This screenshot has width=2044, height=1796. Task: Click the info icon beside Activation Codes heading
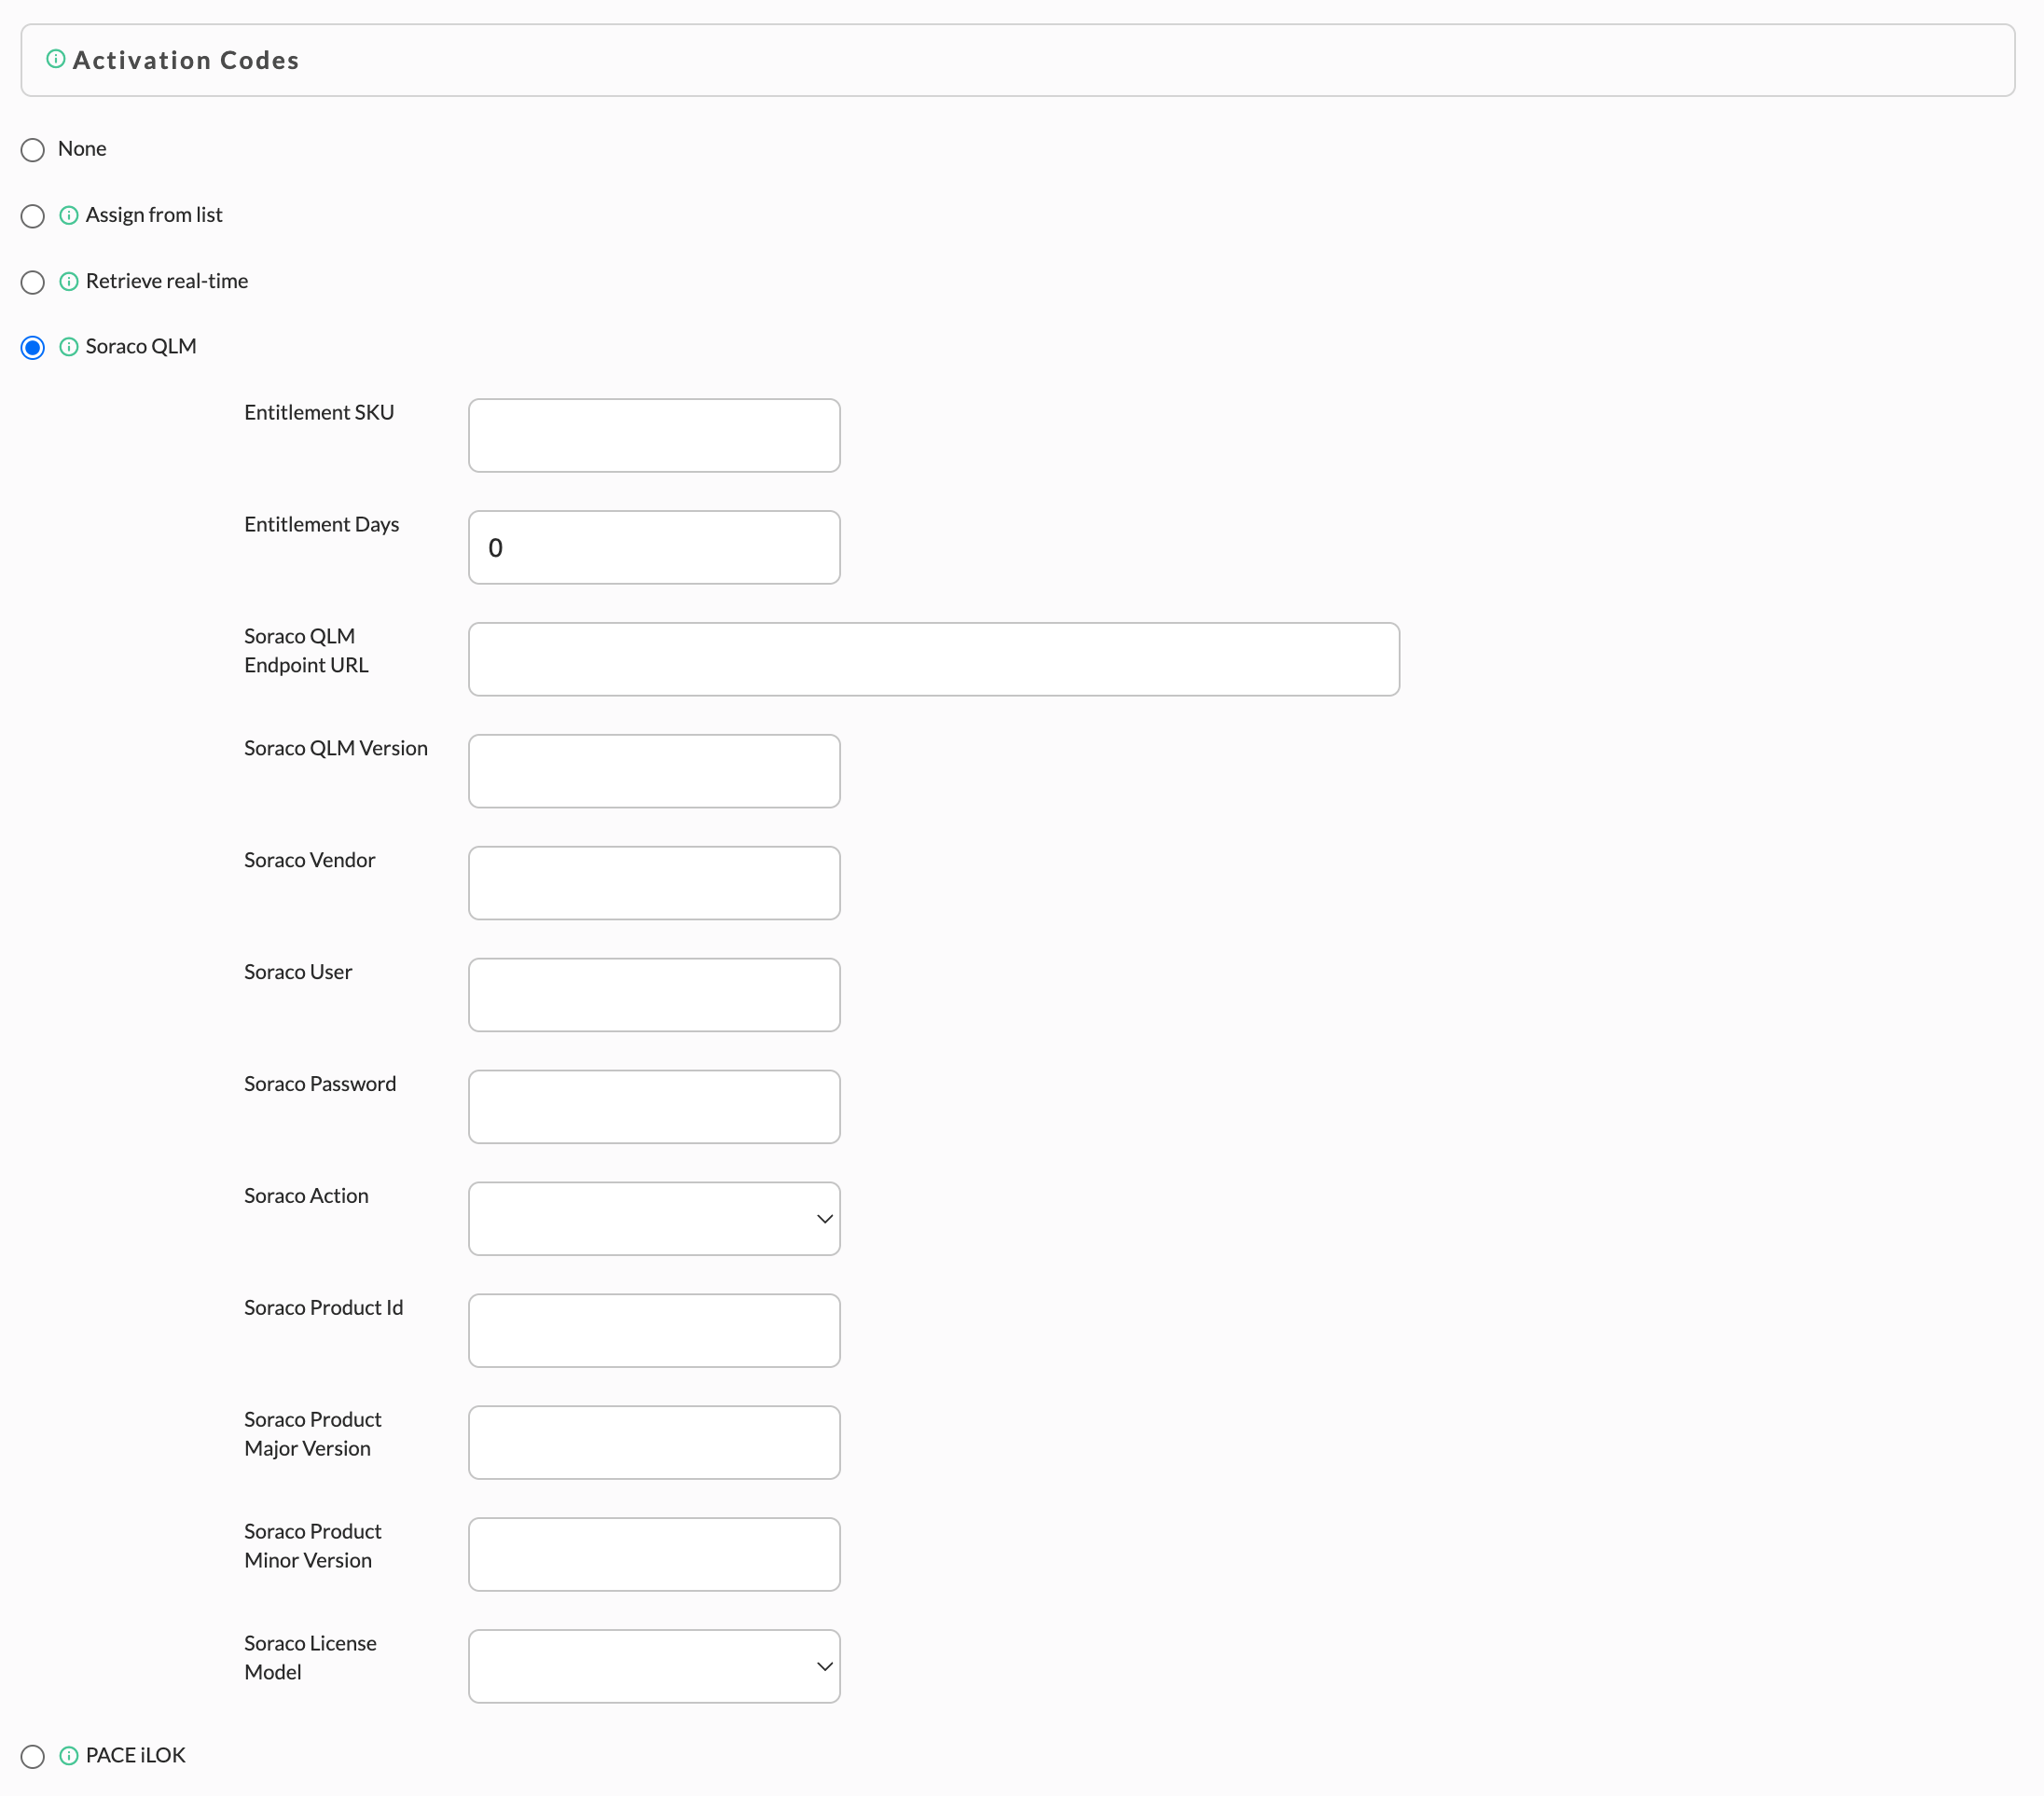coord(56,59)
